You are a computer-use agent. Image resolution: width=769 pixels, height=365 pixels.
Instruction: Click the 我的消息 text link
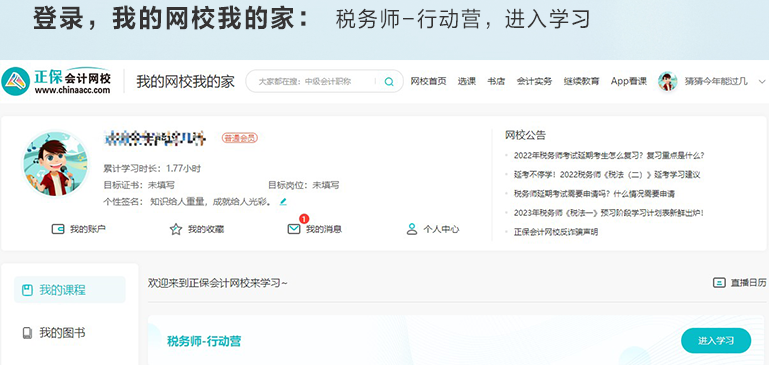pyautogui.click(x=324, y=229)
